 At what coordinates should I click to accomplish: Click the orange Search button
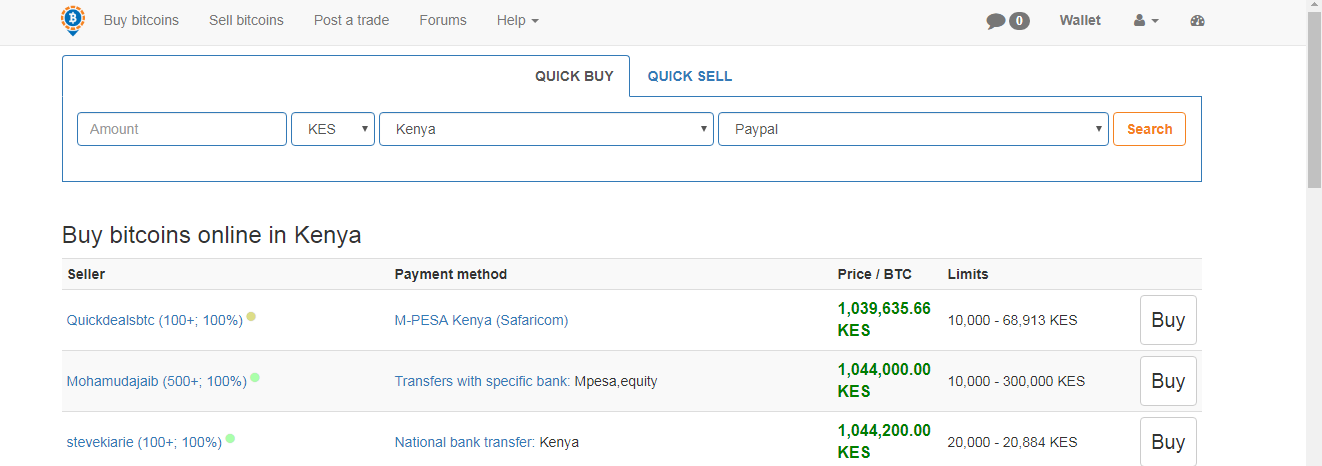1149,129
